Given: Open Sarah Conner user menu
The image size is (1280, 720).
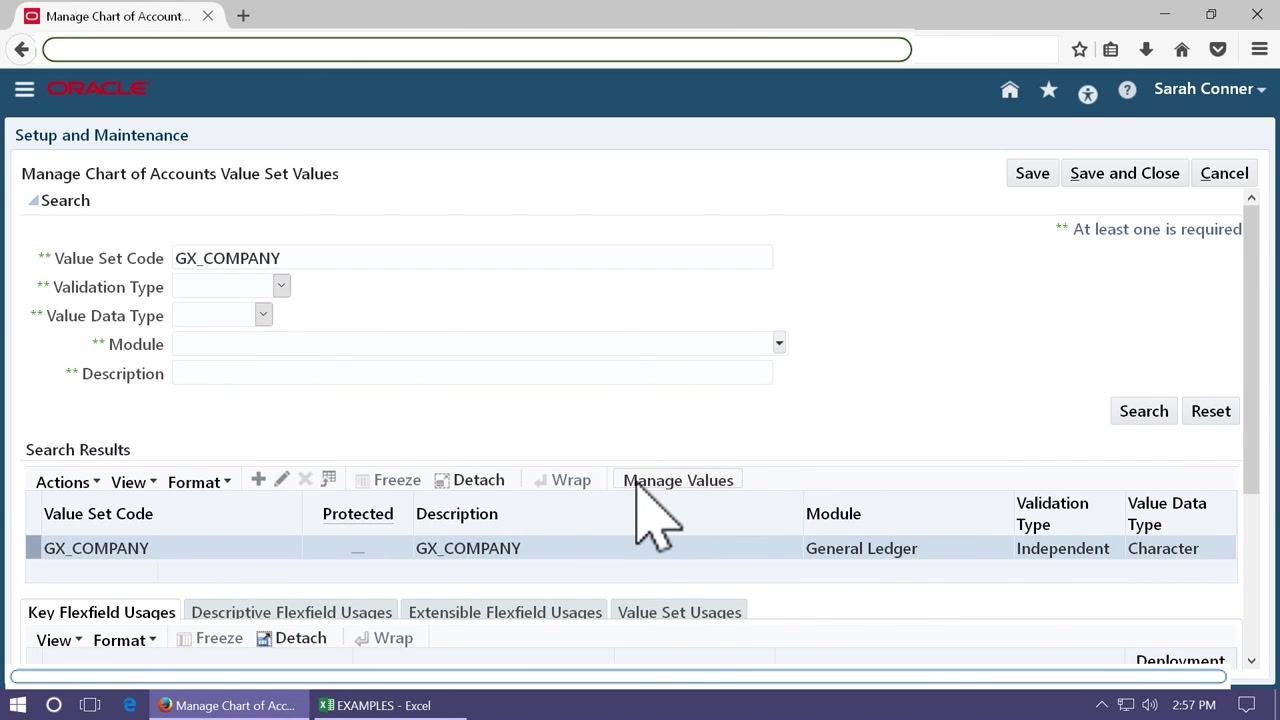Looking at the screenshot, I should (1210, 89).
